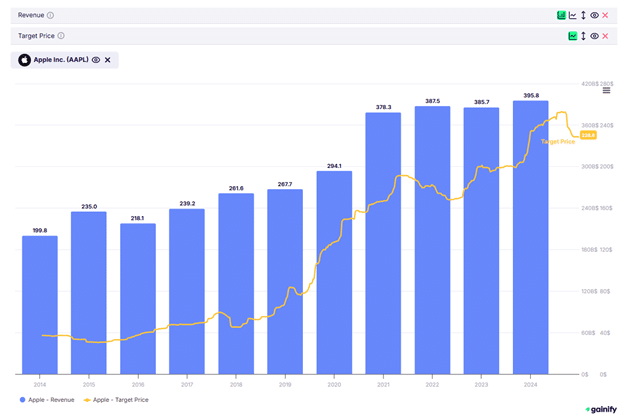Click the 2024 x-axis label
This screenshot has height=415, width=624.
530,384
